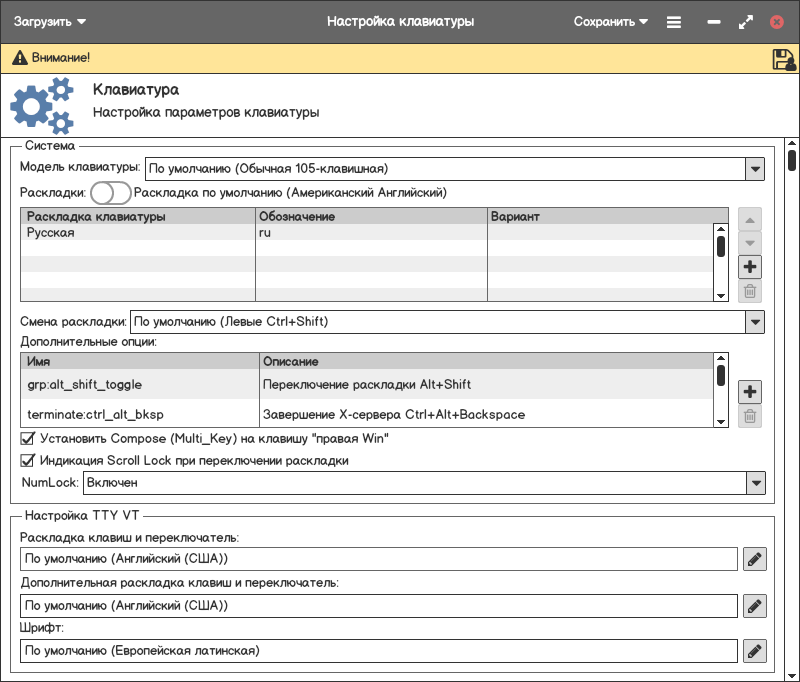Viewport: 800px width, 682px height.
Task: Delete selected keyboard layout via trash icon
Action: pos(750,292)
